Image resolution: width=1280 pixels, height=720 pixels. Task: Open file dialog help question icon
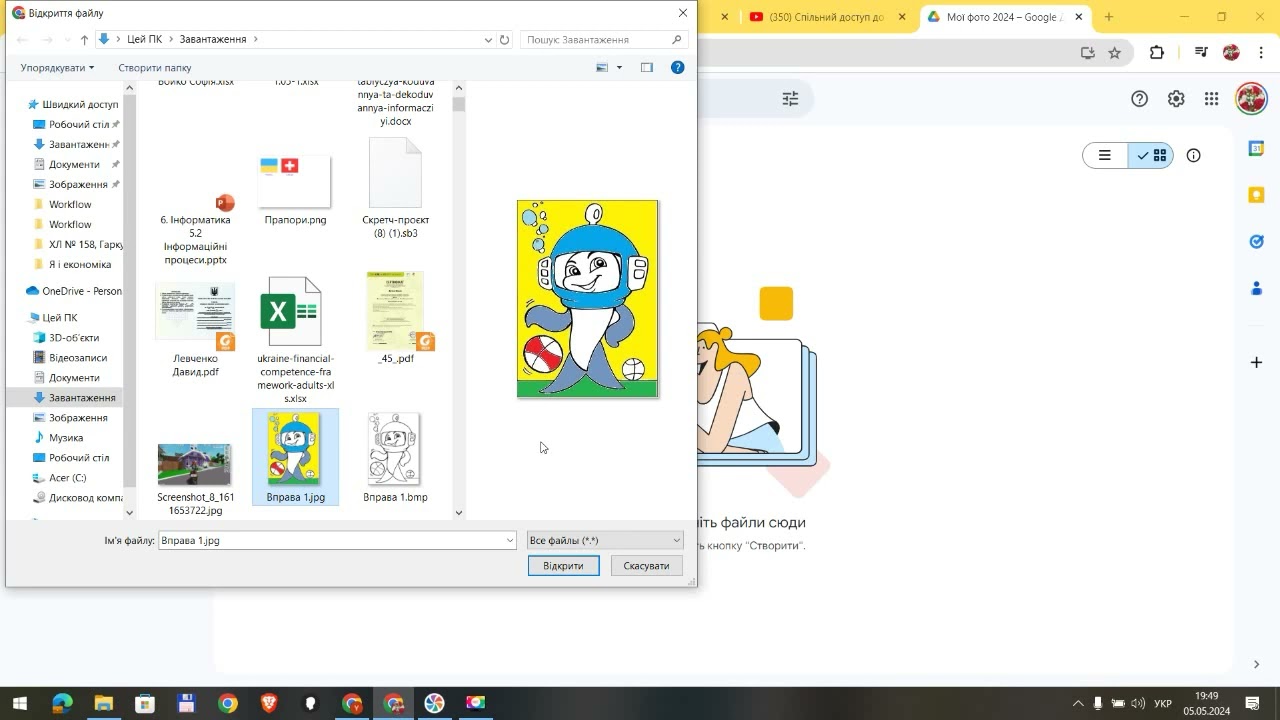click(x=677, y=68)
